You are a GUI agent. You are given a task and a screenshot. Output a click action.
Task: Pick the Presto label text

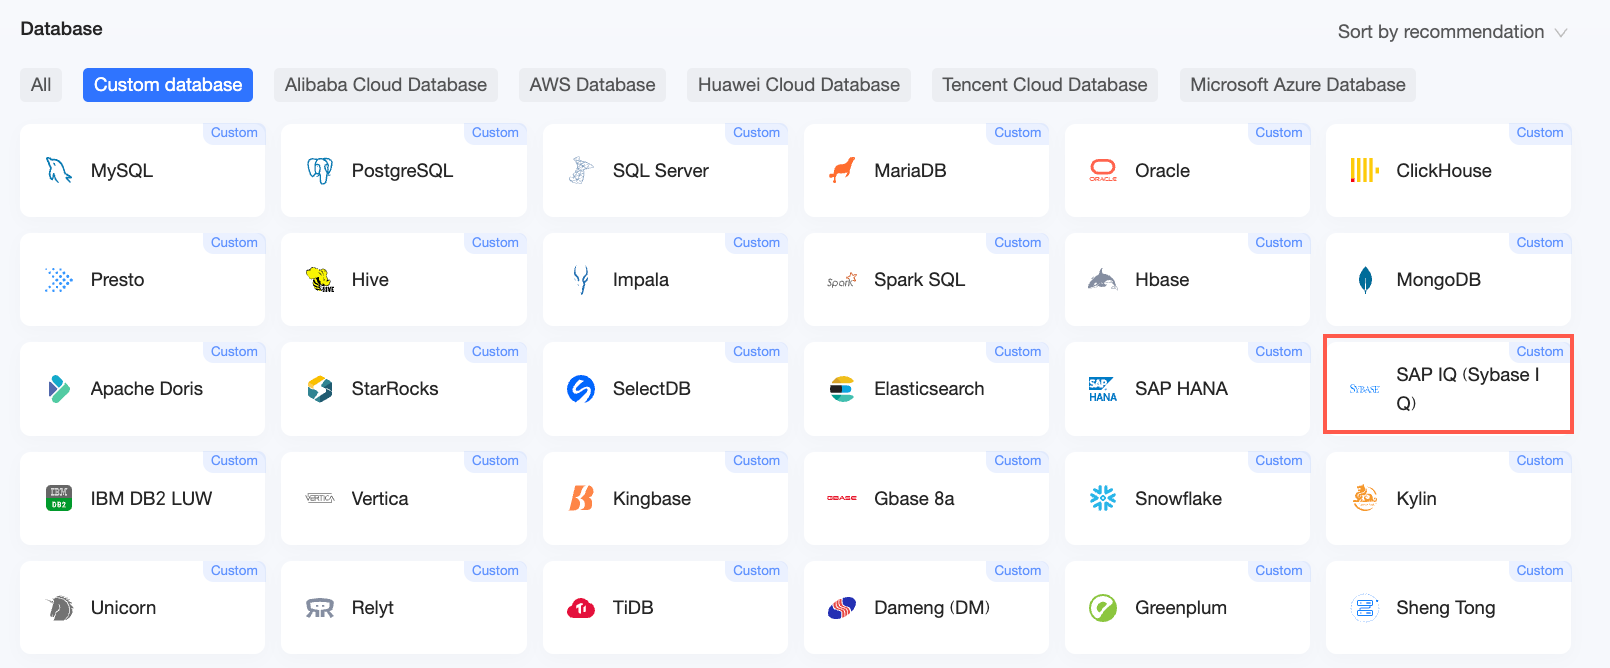coord(117,280)
